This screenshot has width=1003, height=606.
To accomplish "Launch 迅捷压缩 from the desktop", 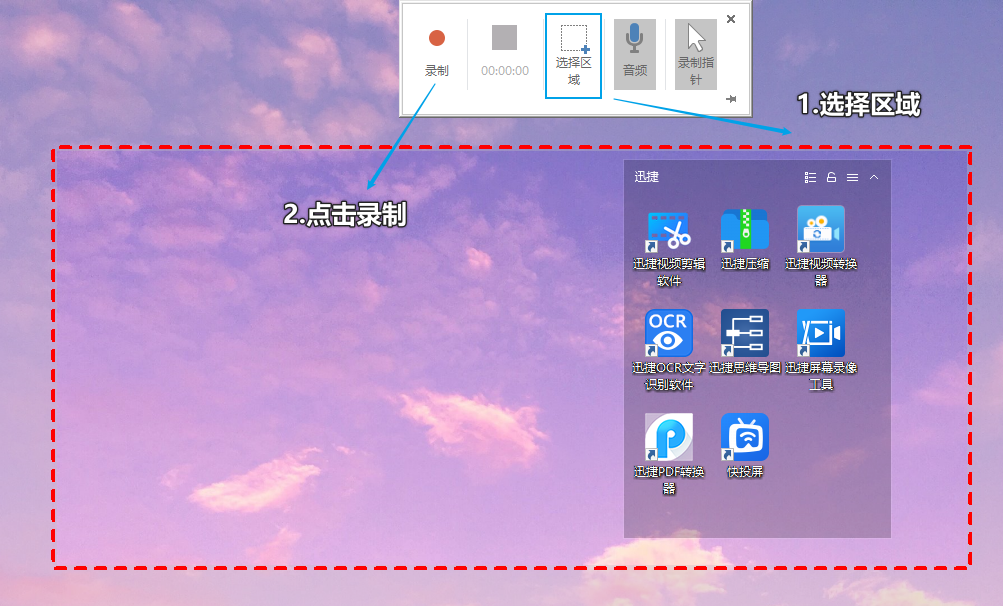I will 744,229.
